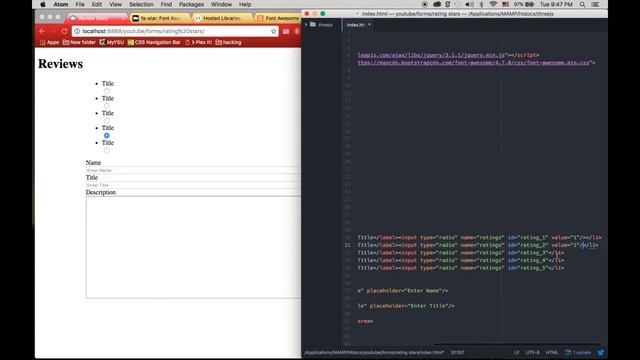This screenshot has height=360, width=640.
Task: Click the font-awesome.min.css URL in code
Action: click(x=474, y=63)
